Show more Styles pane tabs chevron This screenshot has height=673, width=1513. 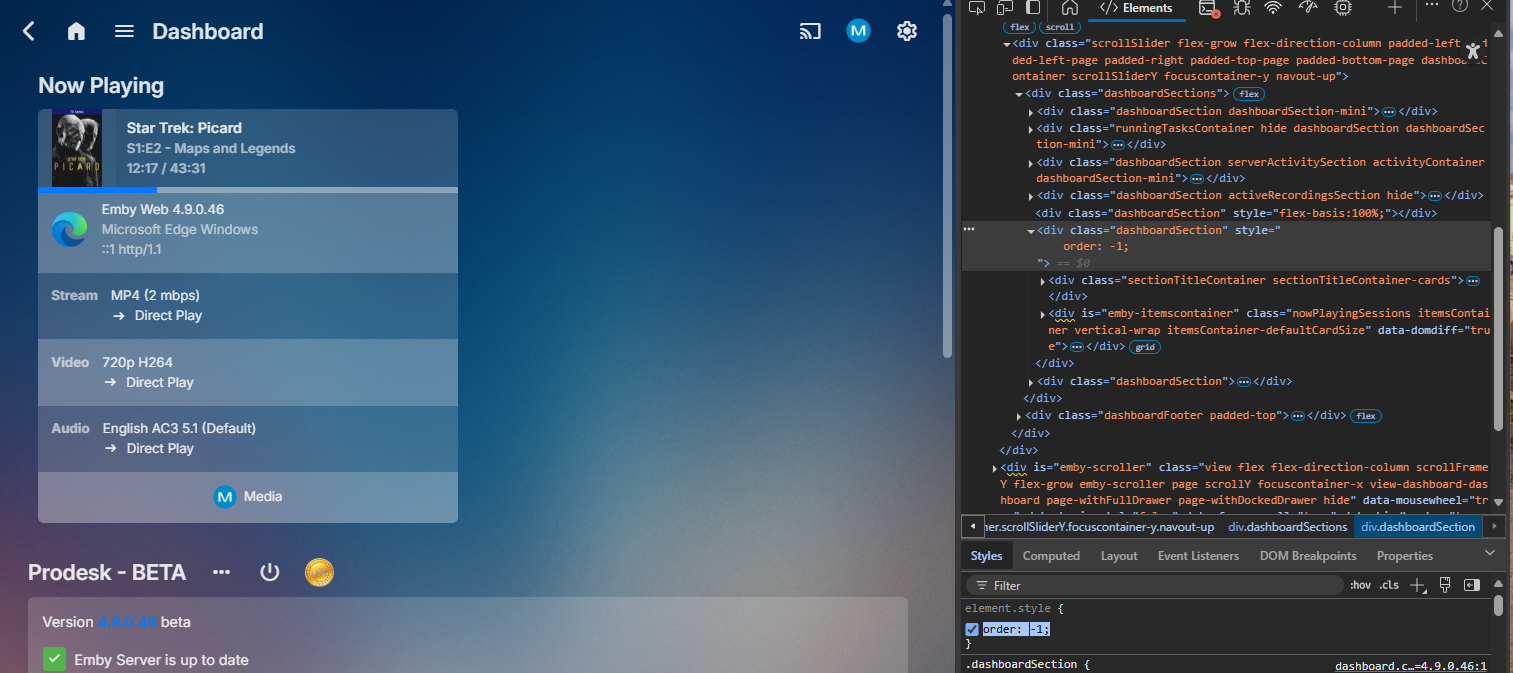click(1489, 553)
